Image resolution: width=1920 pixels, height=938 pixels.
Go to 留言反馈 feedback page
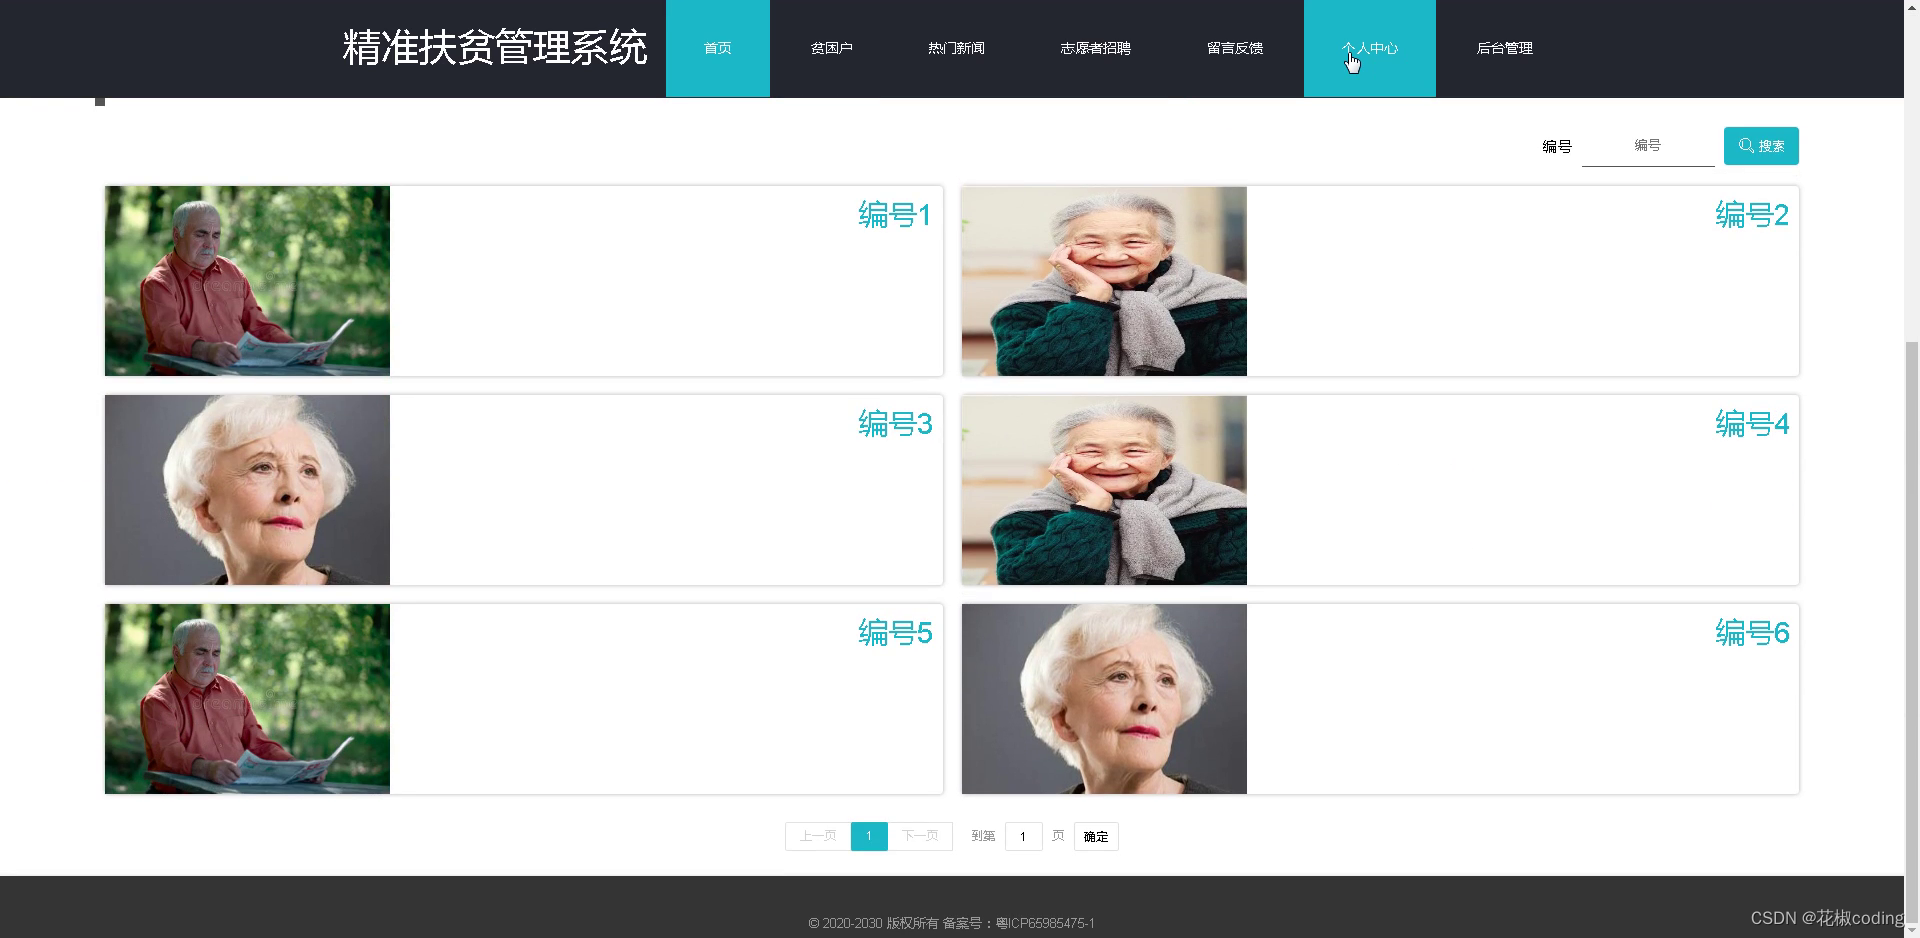(1234, 47)
